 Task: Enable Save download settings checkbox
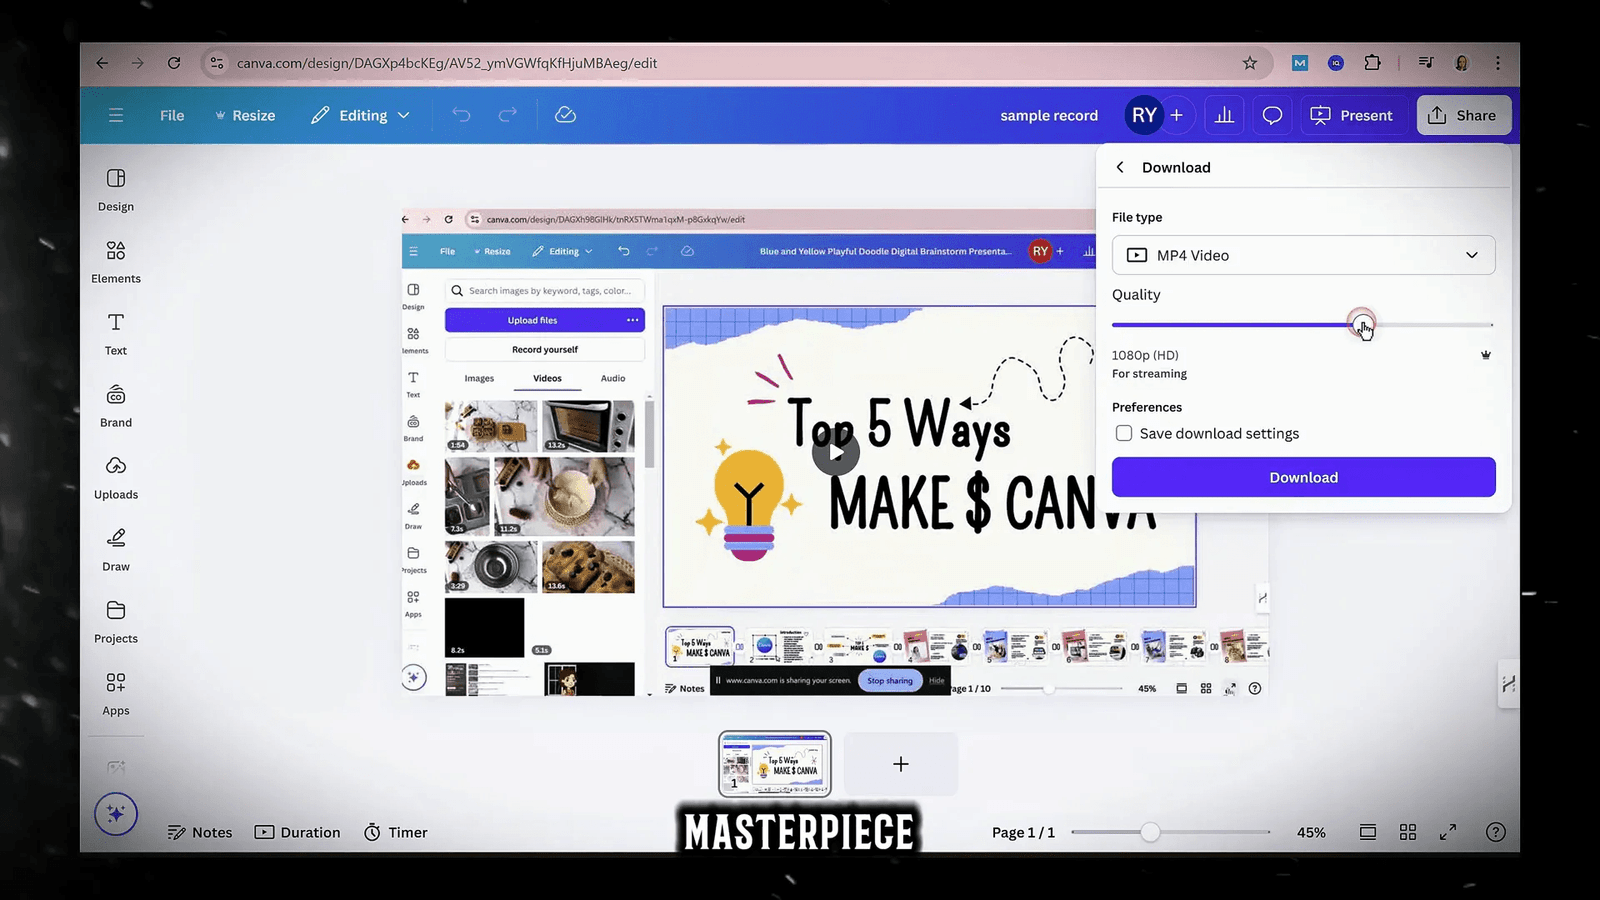click(x=1124, y=433)
